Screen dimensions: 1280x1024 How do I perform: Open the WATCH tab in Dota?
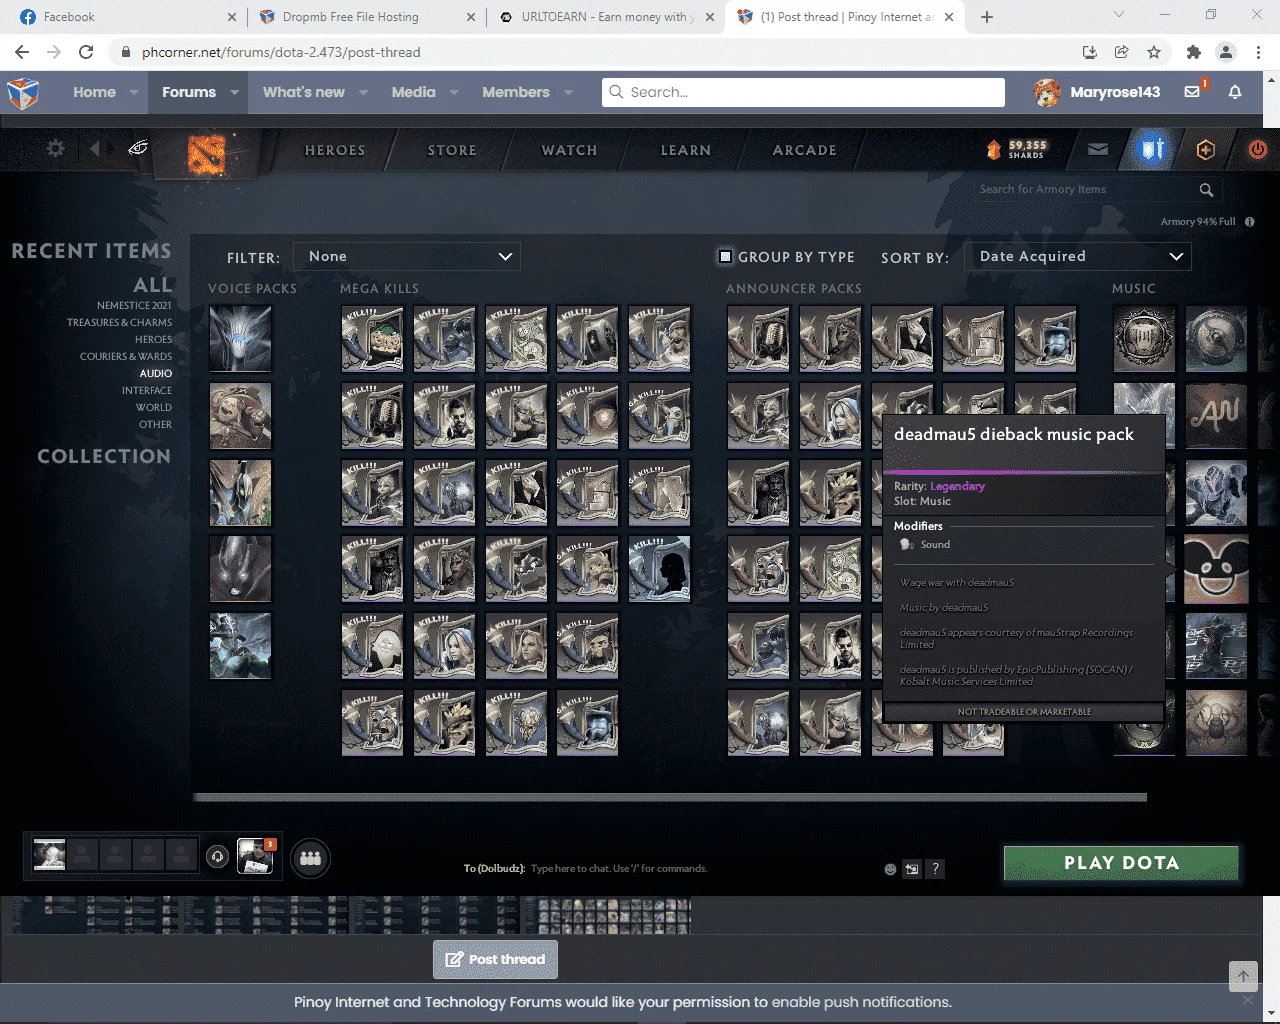click(570, 150)
